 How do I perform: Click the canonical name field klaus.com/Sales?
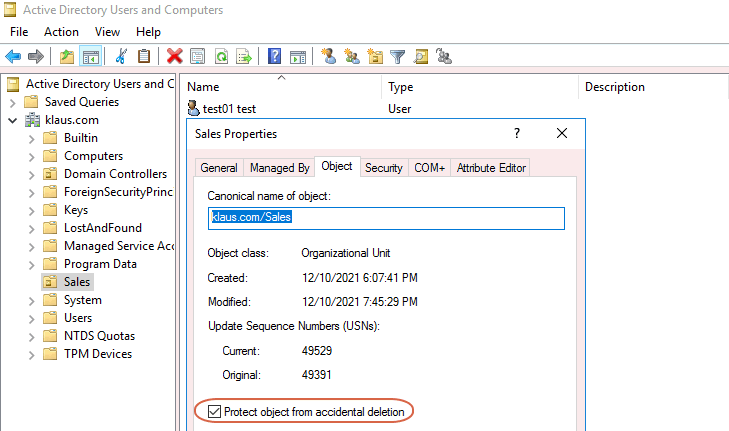(386, 218)
